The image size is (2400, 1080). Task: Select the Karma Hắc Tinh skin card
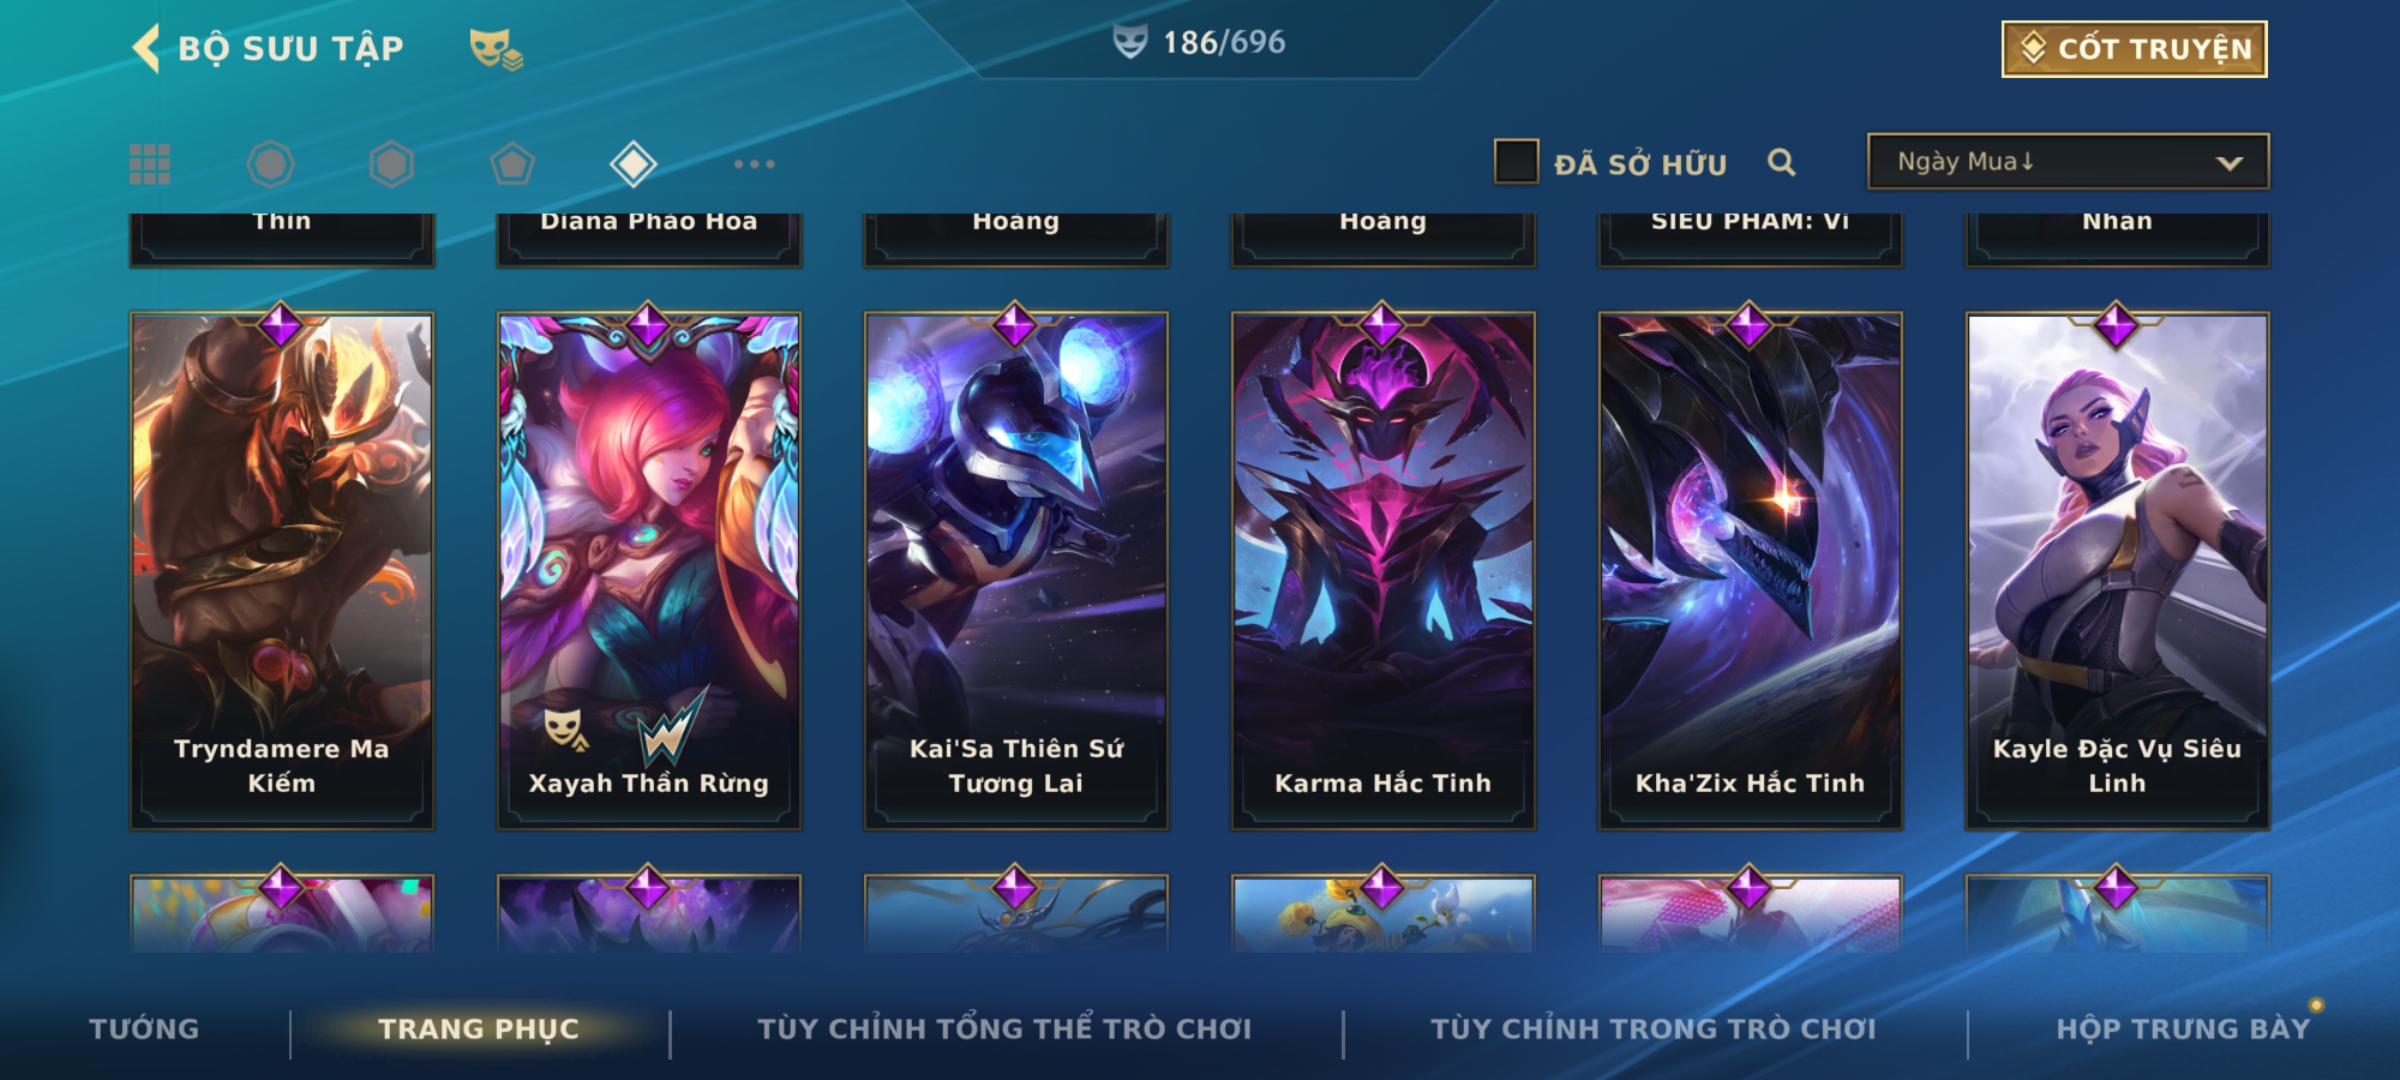pyautogui.click(x=1383, y=570)
